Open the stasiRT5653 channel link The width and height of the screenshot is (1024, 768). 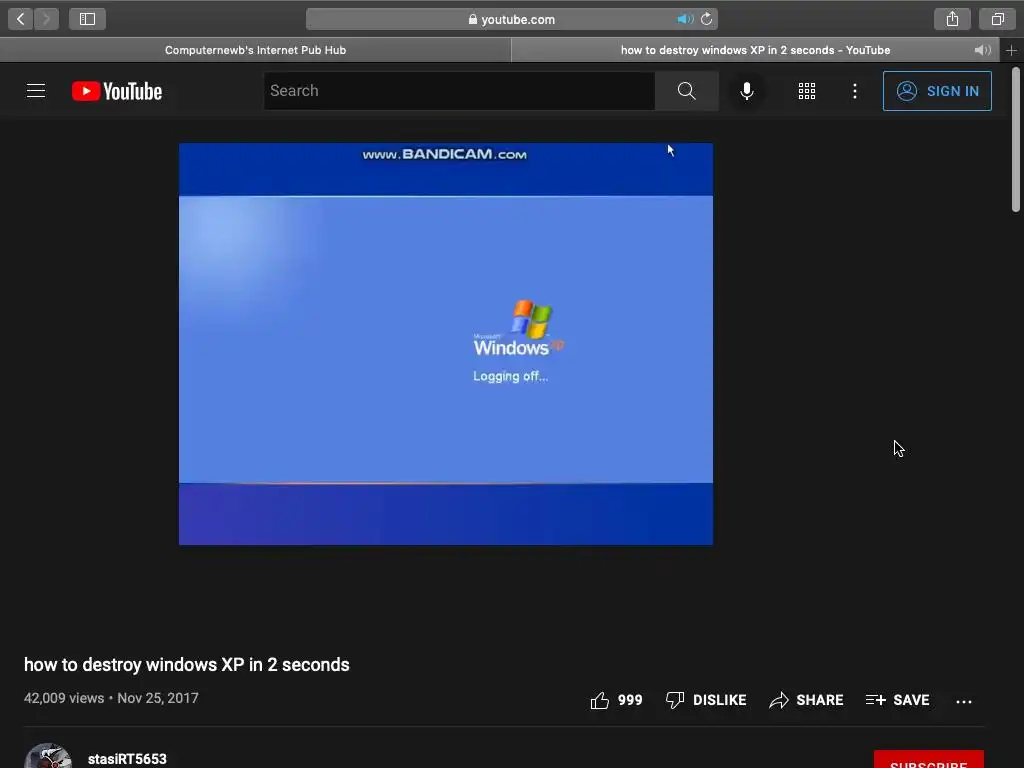127,759
